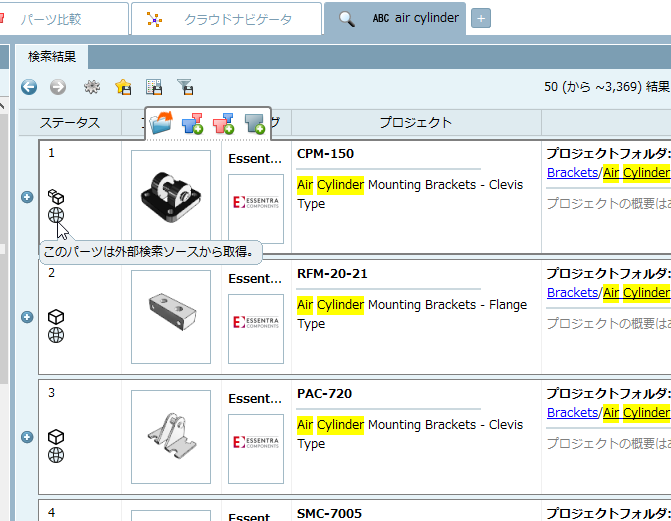Viewport: 671px width, 521px height.
Task: Expand the RFM-20-21 result row
Action: click(27, 317)
